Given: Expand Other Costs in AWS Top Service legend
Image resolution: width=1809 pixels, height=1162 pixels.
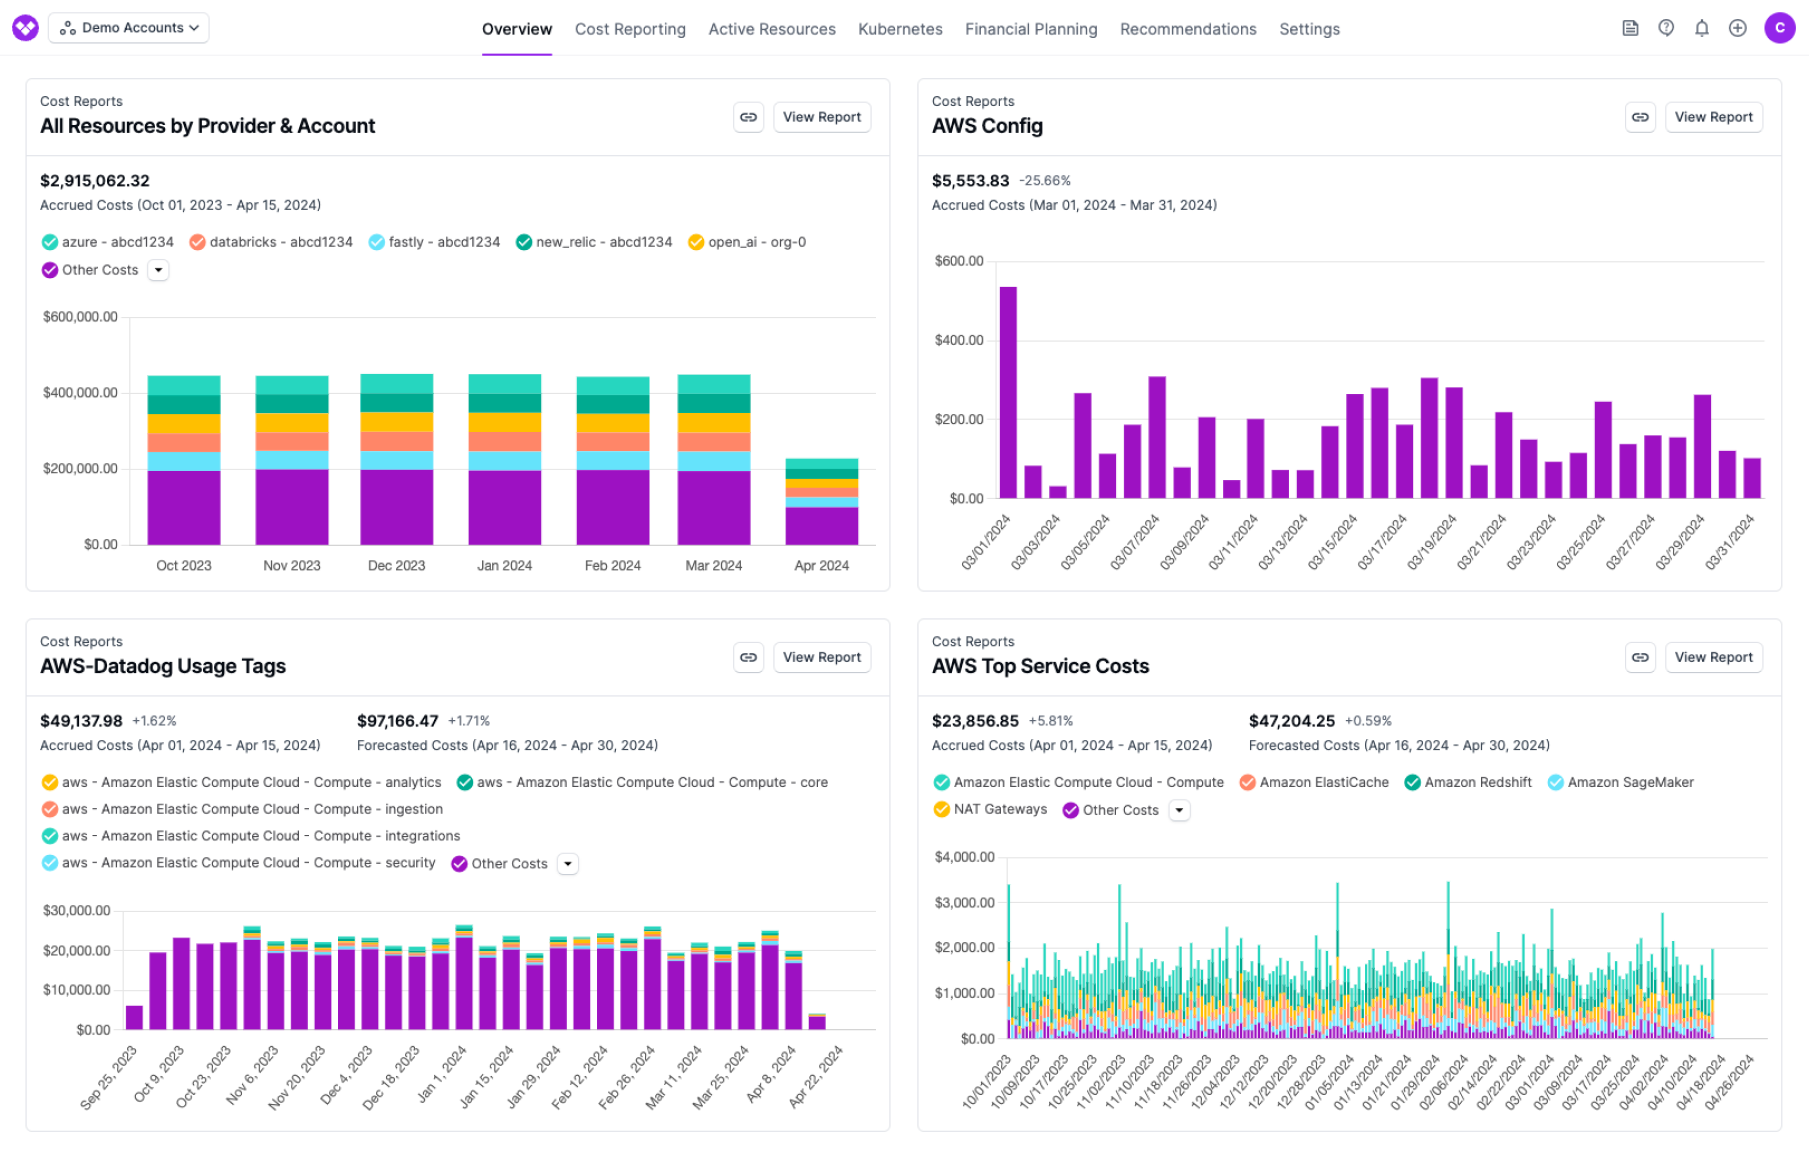Looking at the screenshot, I should (1180, 810).
